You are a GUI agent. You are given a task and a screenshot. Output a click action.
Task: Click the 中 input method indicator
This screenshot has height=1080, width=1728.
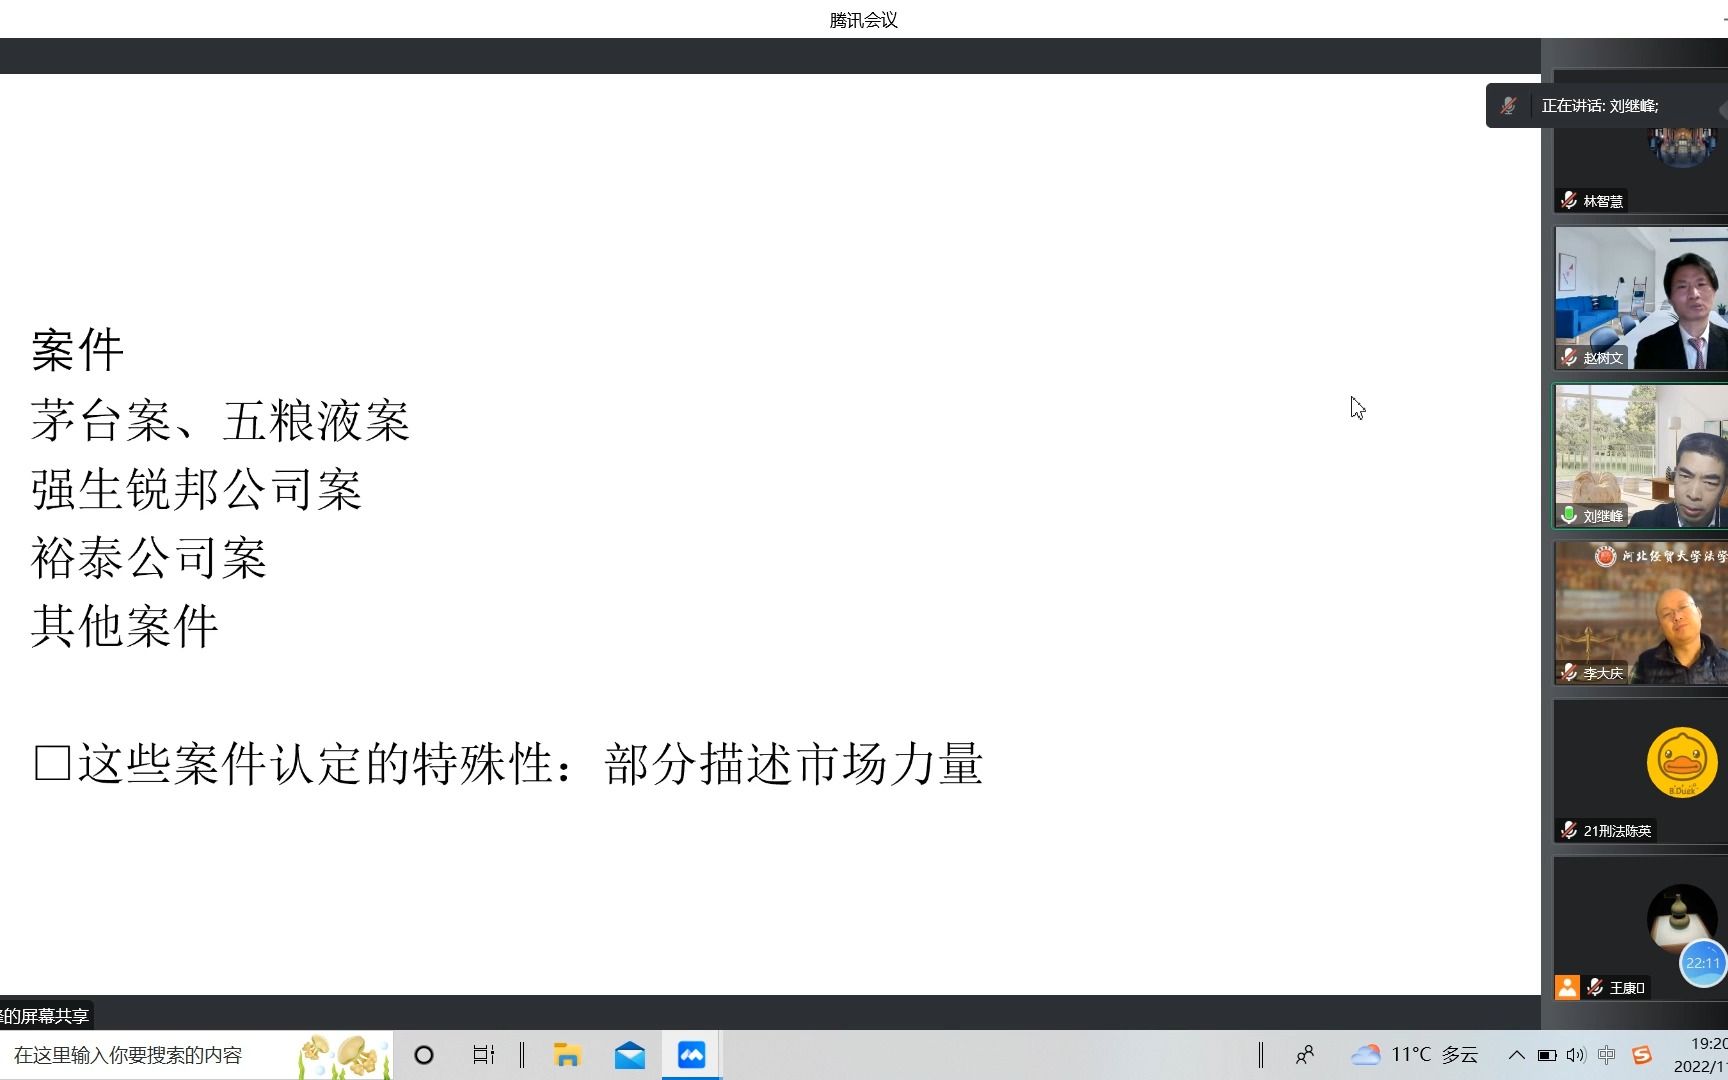coord(1607,1055)
